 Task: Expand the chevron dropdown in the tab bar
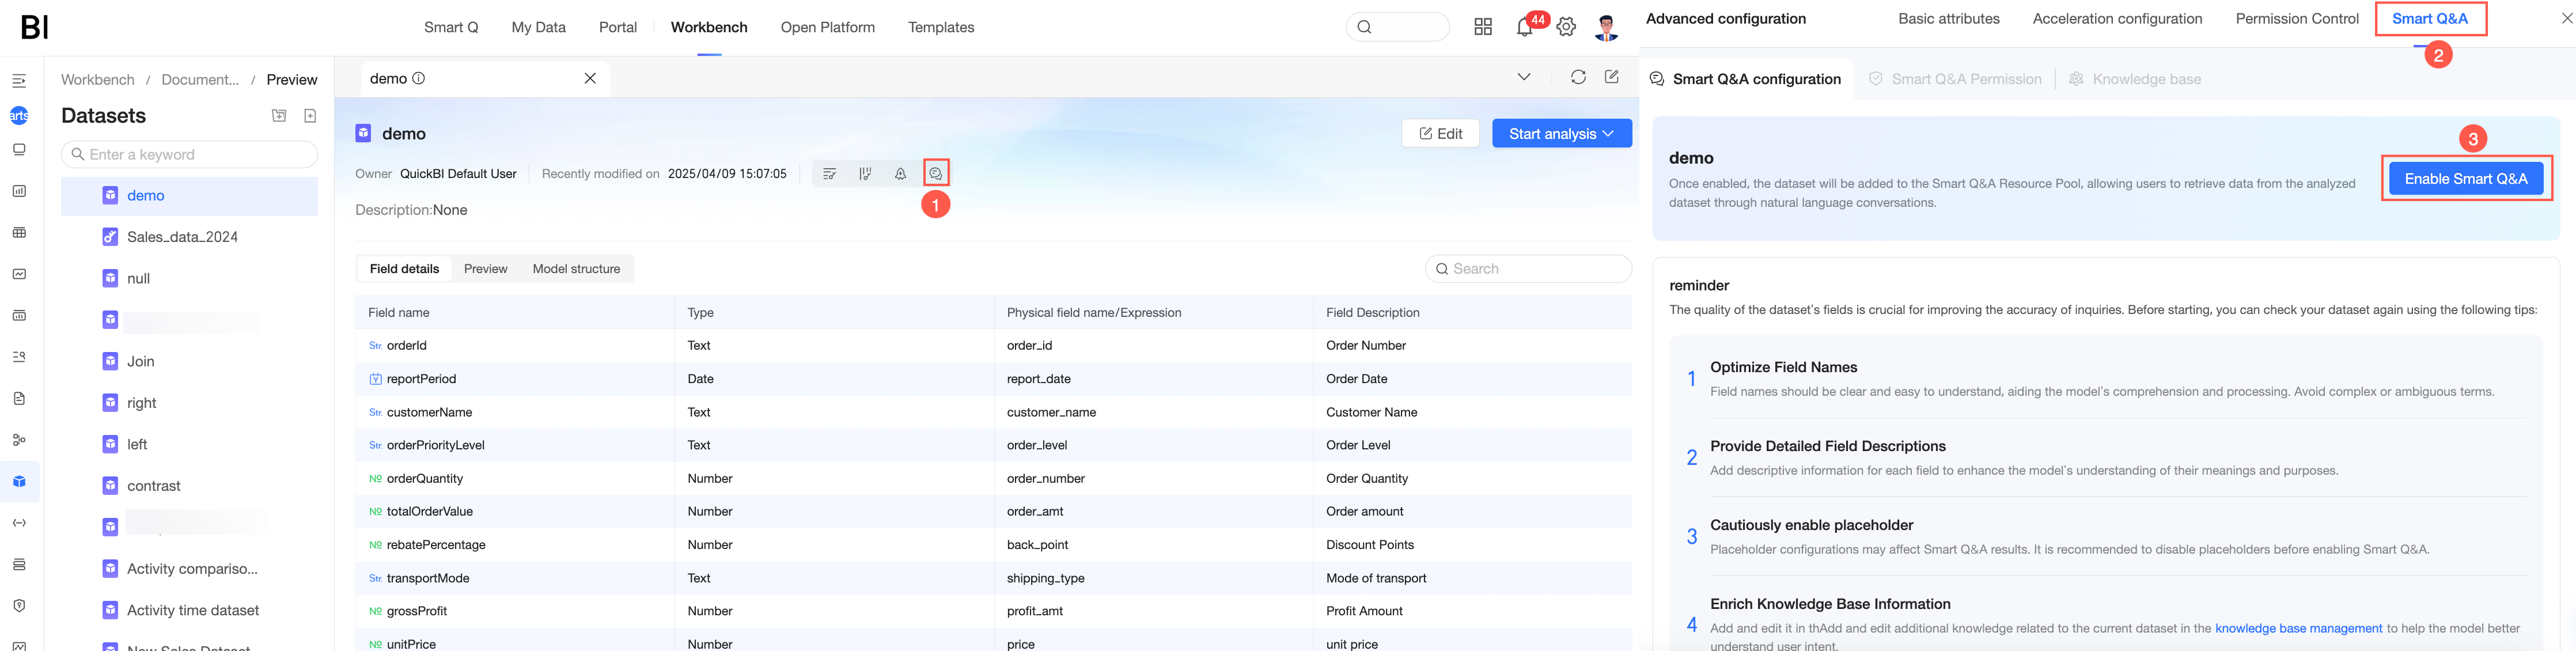pyautogui.click(x=1524, y=77)
